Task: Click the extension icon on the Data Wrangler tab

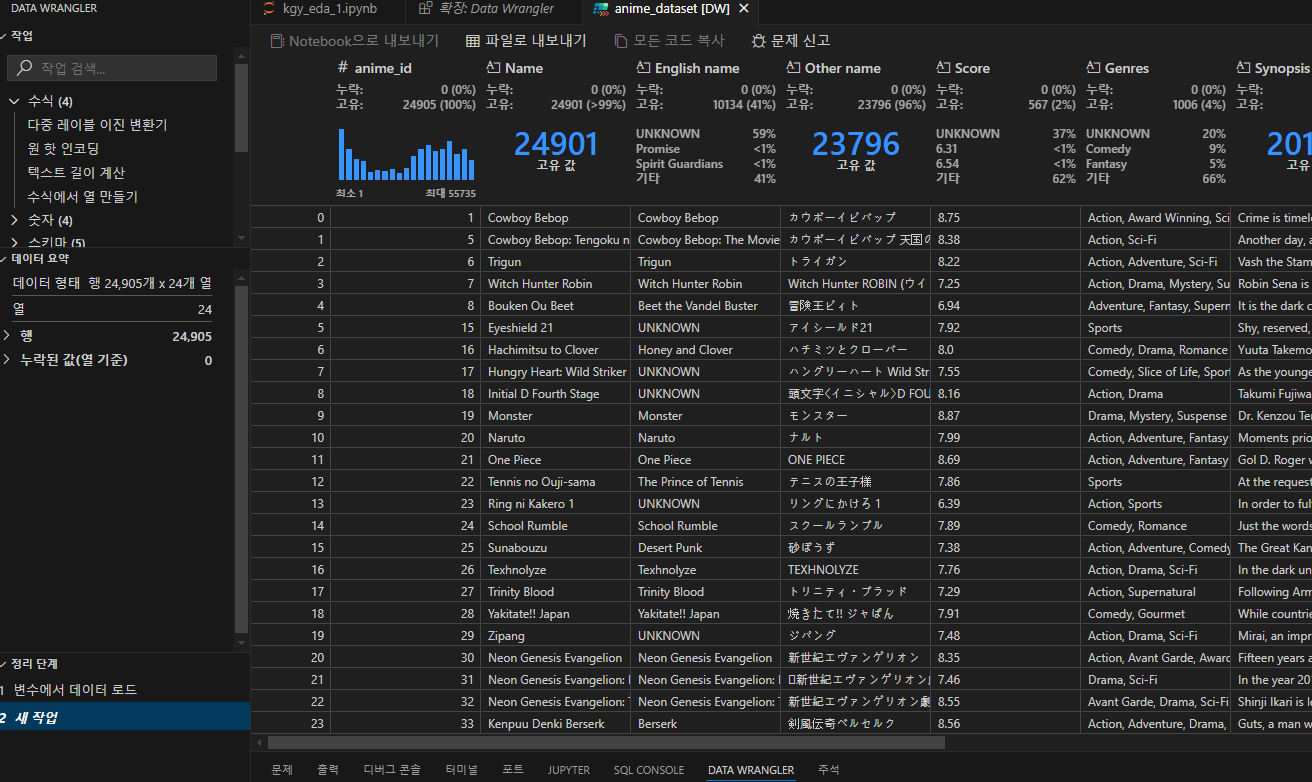Action: pyautogui.click(x=426, y=9)
